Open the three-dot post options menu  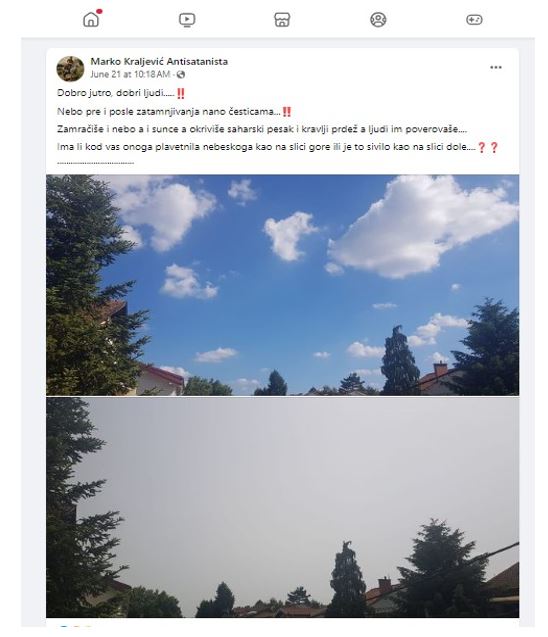coord(496,67)
